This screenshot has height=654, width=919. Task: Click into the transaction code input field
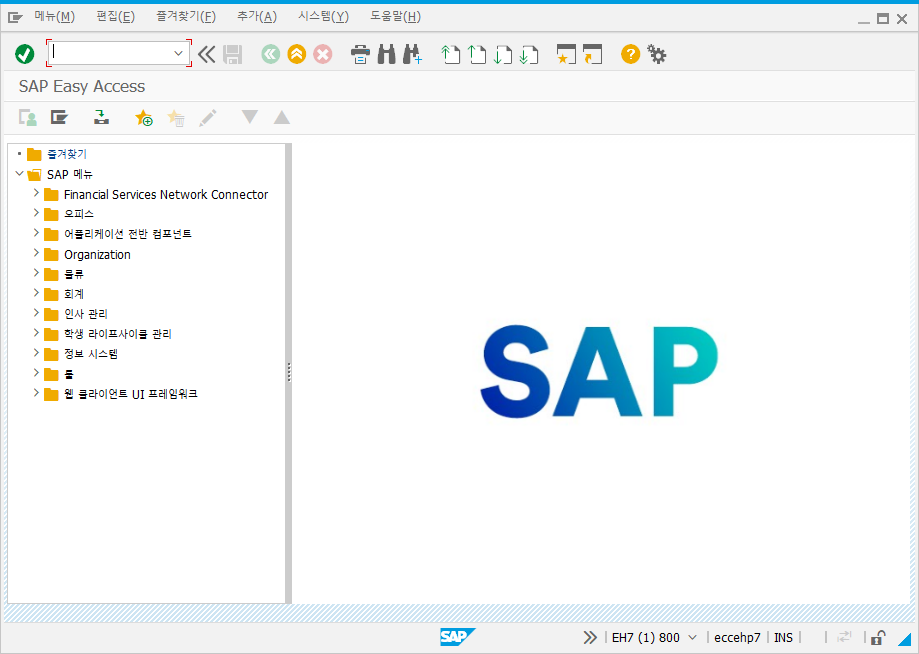pos(111,53)
